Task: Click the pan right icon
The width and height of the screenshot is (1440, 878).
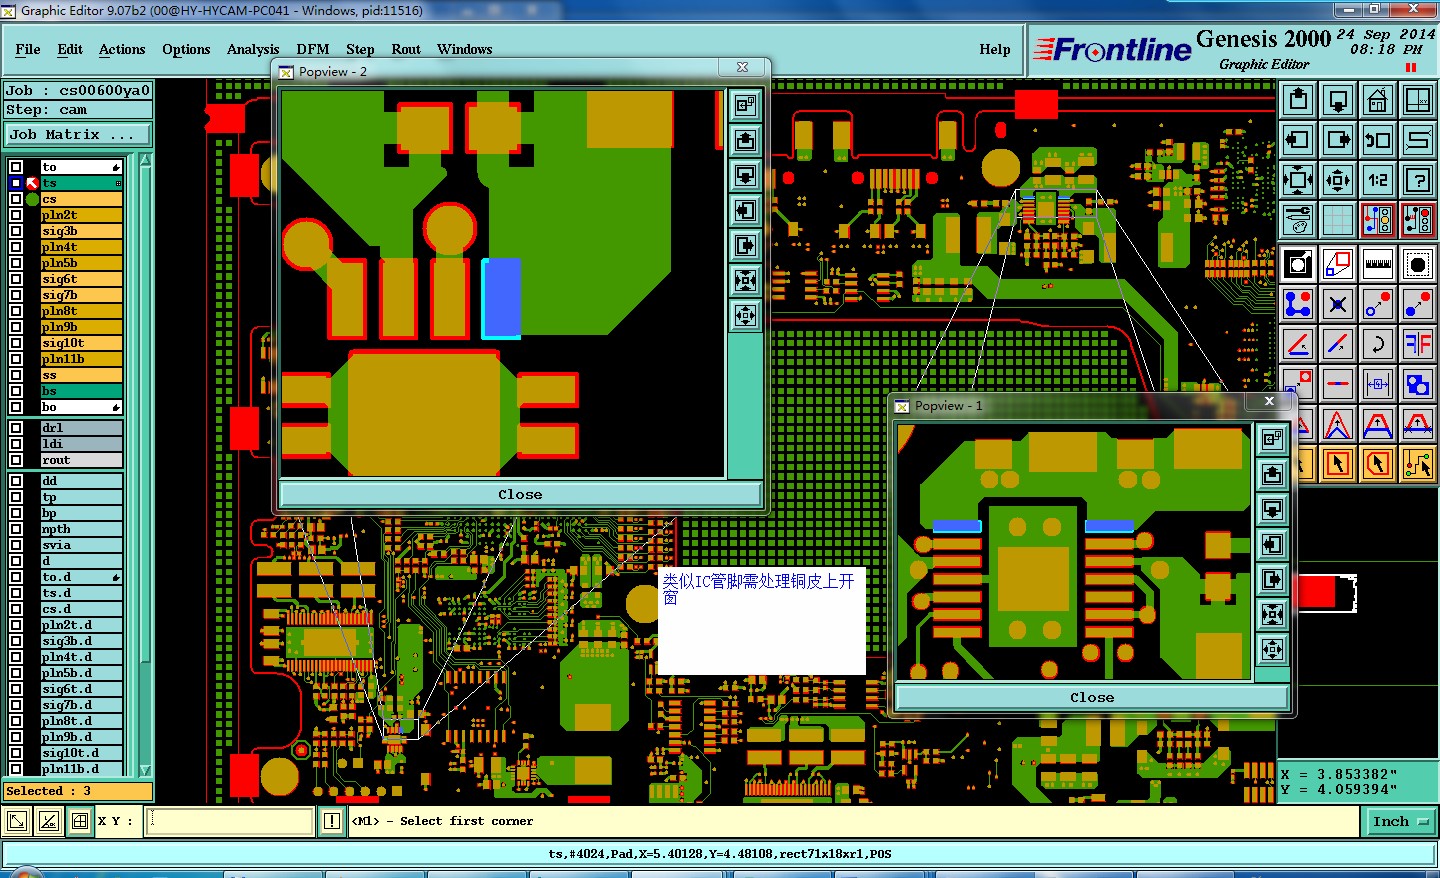Action: coord(1338,140)
